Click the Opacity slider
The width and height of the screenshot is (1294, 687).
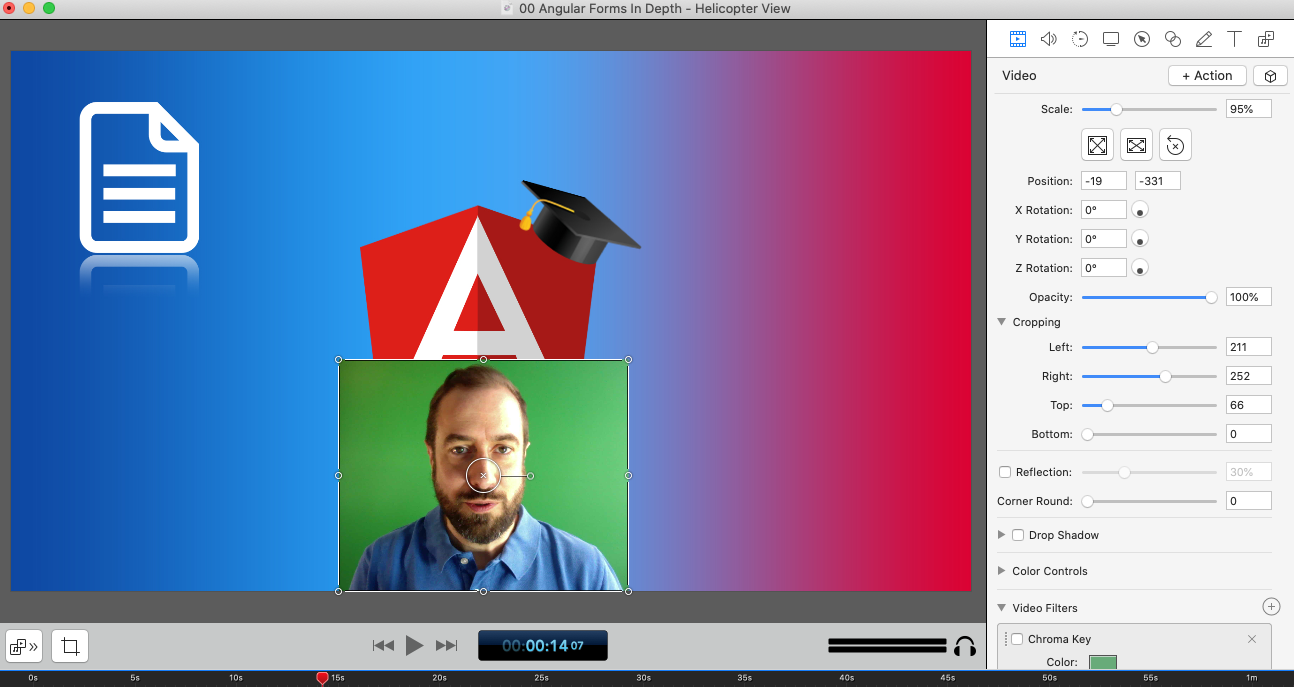(x=1149, y=297)
